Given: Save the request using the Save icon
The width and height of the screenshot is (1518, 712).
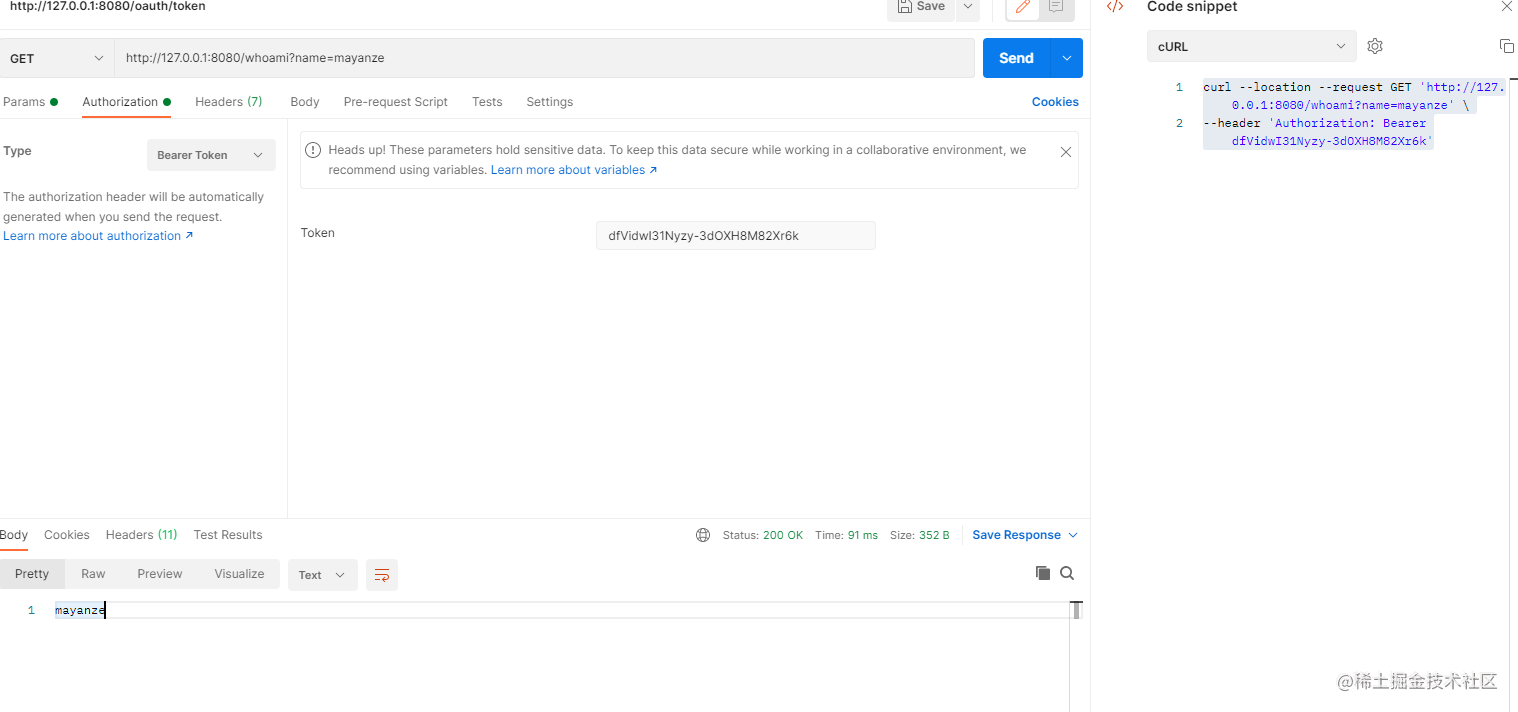Looking at the screenshot, I should click(921, 6).
